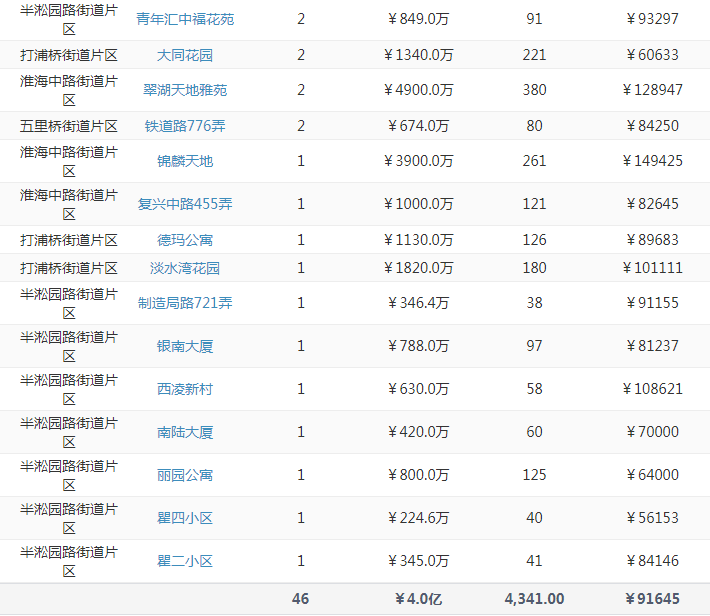This screenshot has height=616, width=710.
Task: Click 五里桥街道片区 district cell
Action: 69,126
